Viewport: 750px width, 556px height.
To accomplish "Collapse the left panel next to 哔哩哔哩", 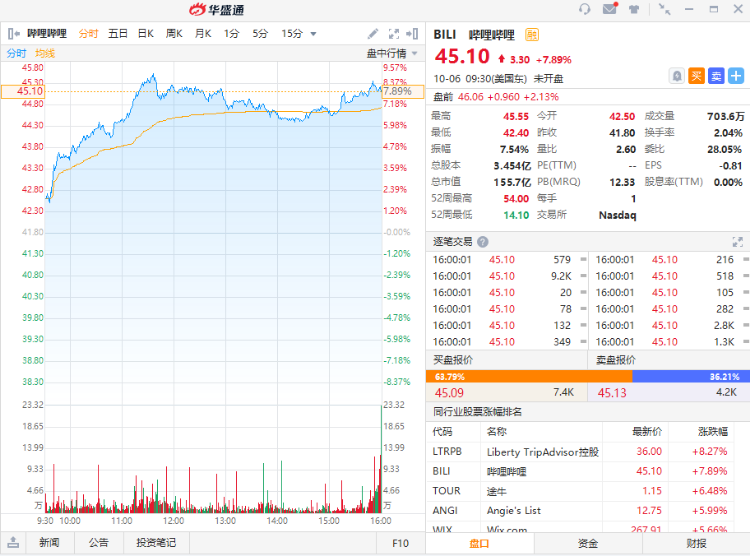I will pyautogui.click(x=13, y=33).
